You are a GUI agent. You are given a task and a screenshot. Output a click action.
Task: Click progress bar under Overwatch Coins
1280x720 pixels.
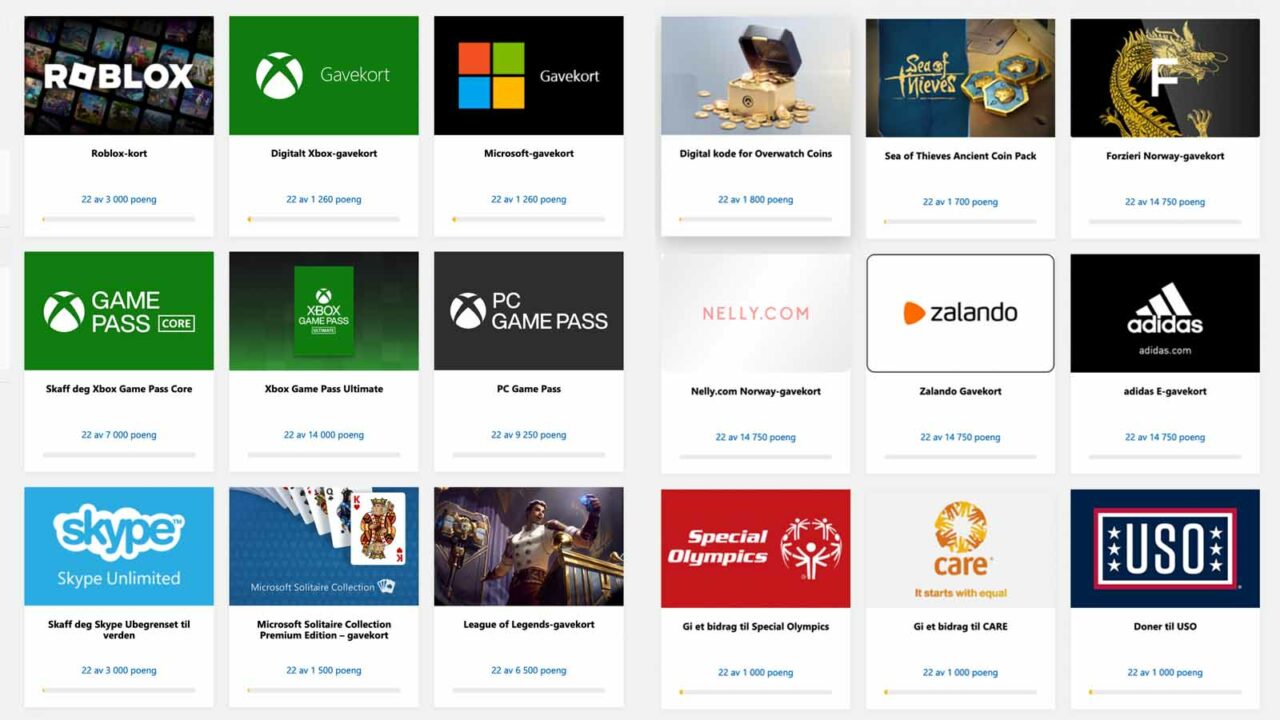click(x=756, y=219)
